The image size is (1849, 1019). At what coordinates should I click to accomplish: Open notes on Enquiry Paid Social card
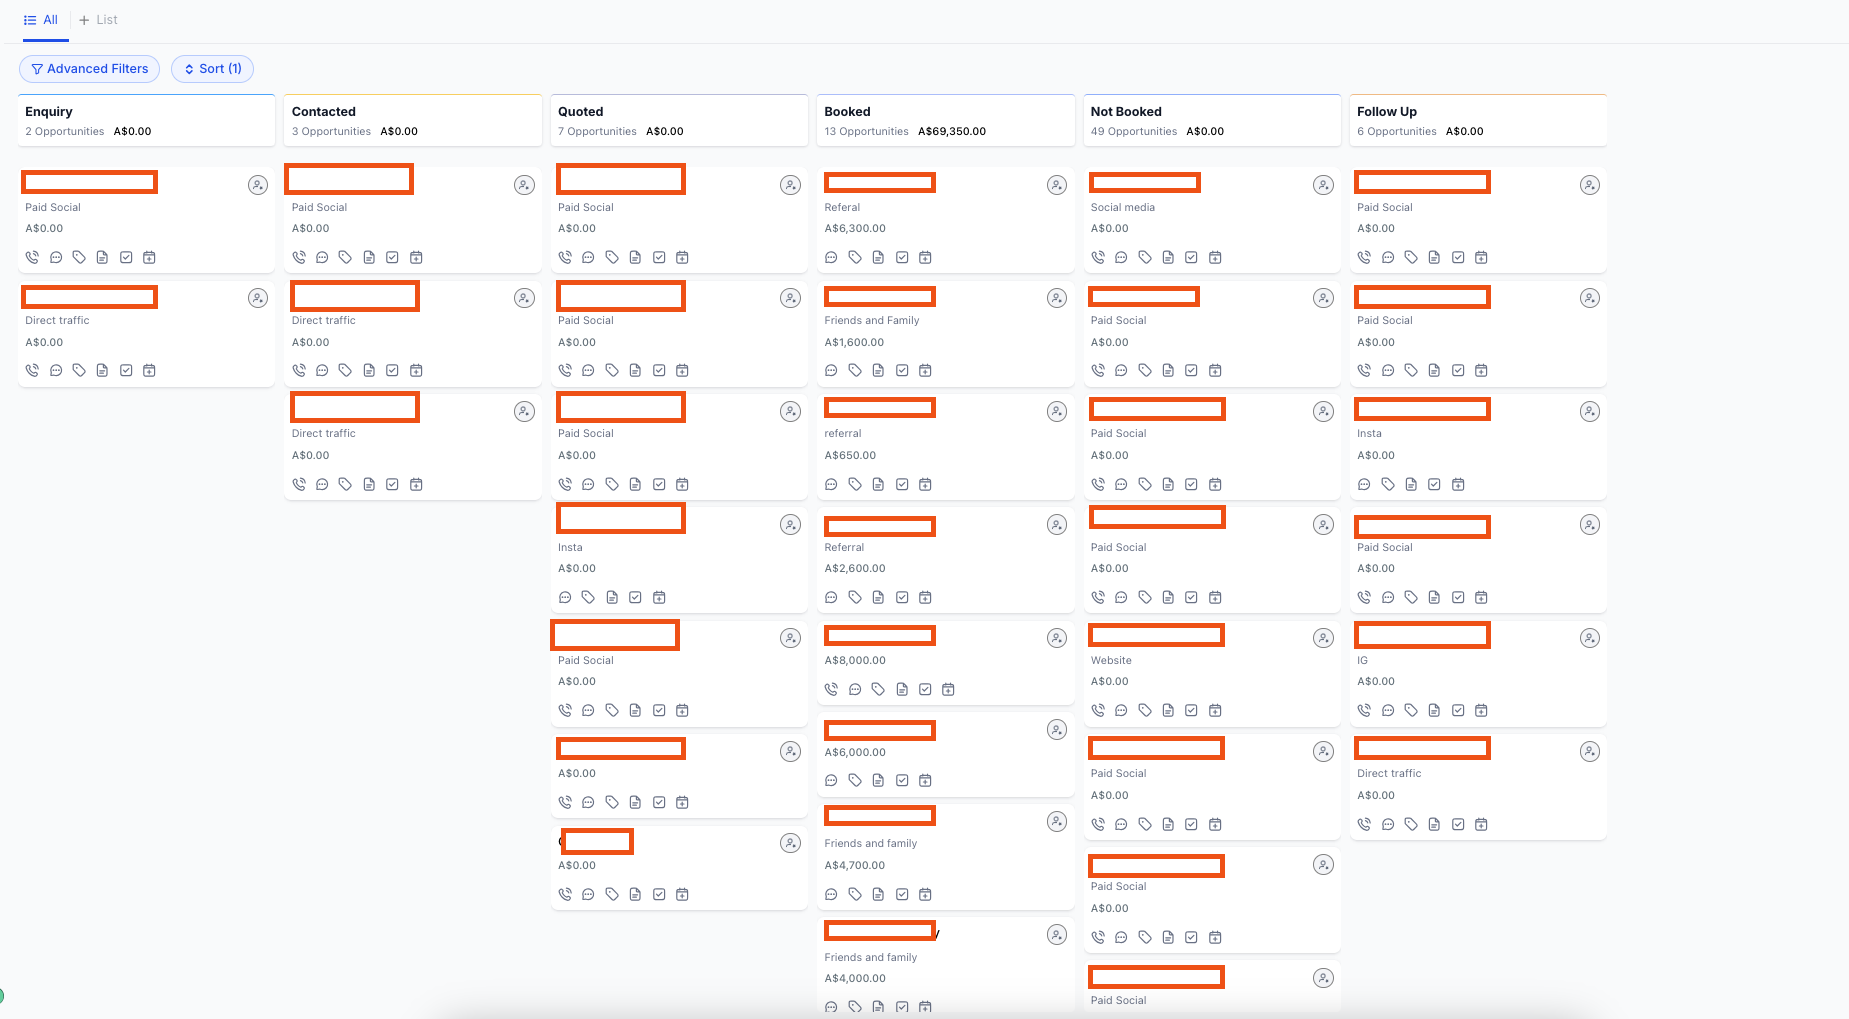coord(102,257)
